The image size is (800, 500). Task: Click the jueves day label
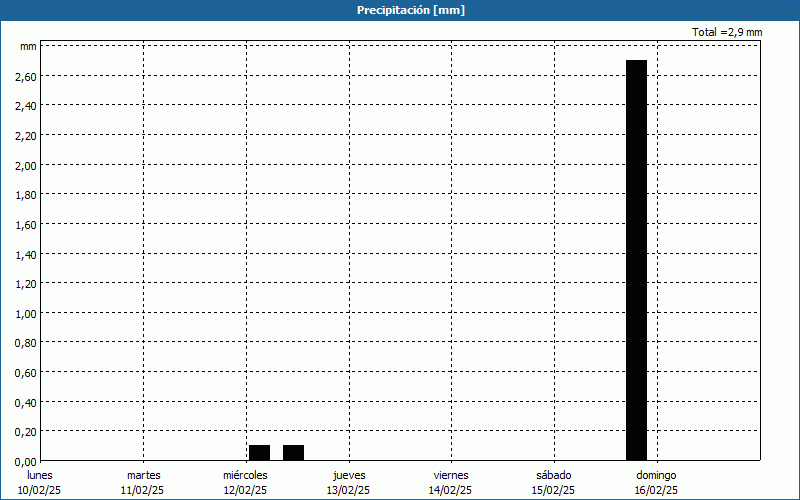coord(349,475)
